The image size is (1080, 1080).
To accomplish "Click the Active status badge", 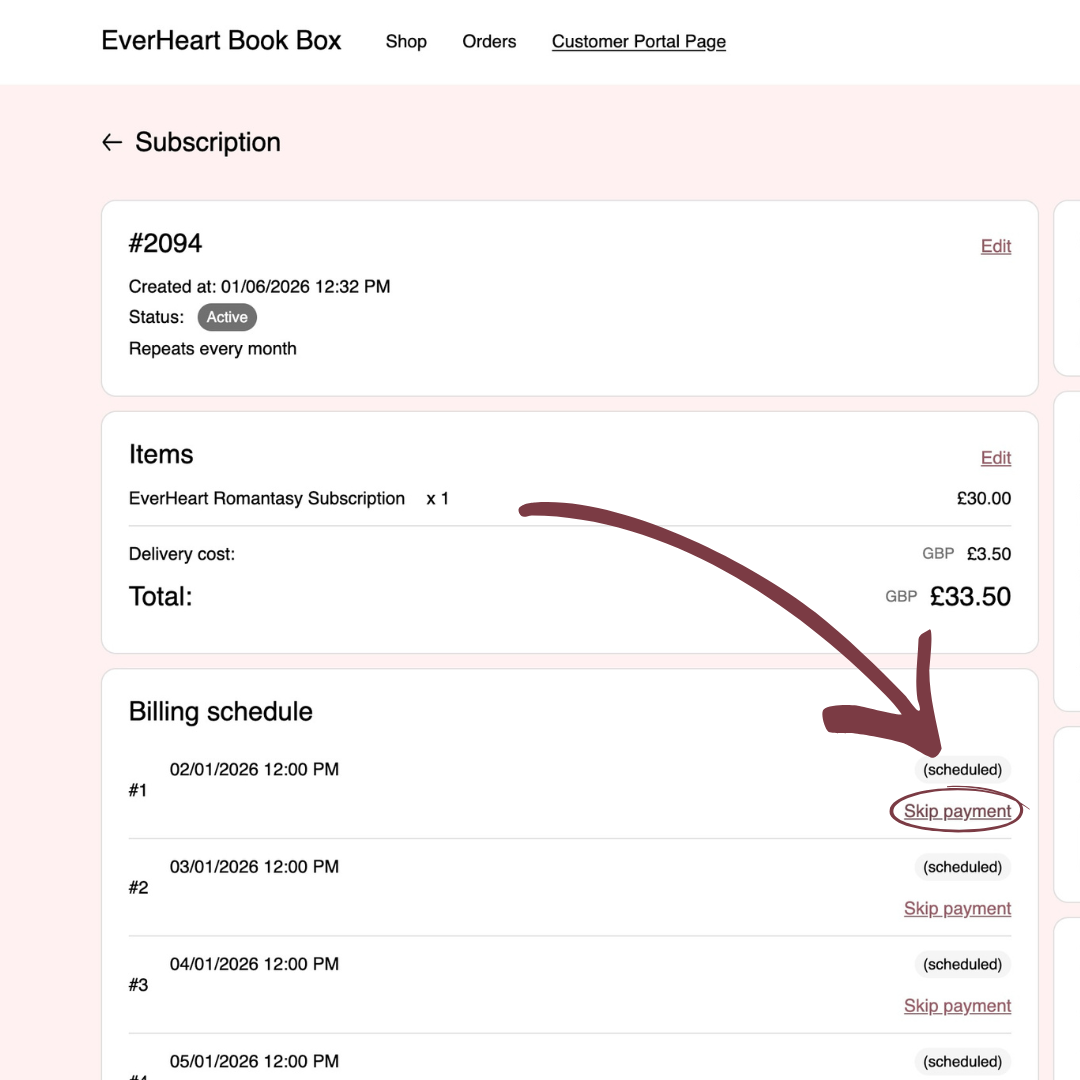I will (x=227, y=318).
